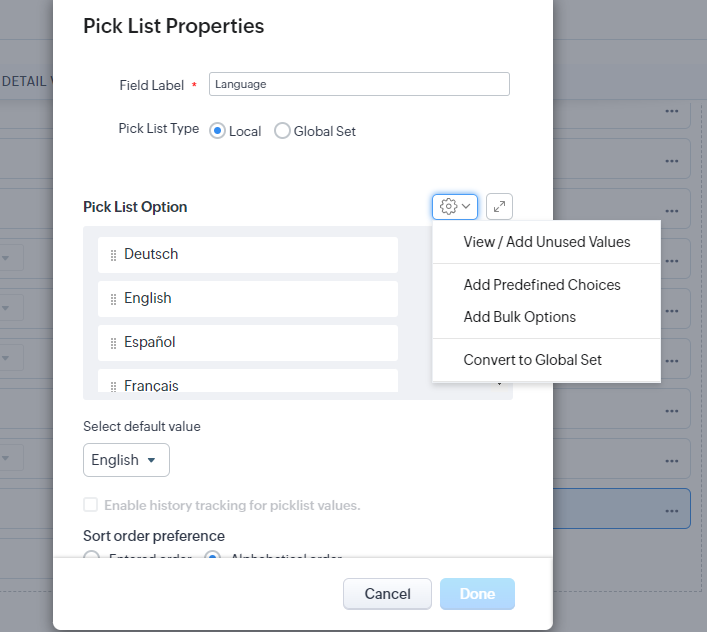Select the Local pick list type
The height and width of the screenshot is (632, 707).
217,131
